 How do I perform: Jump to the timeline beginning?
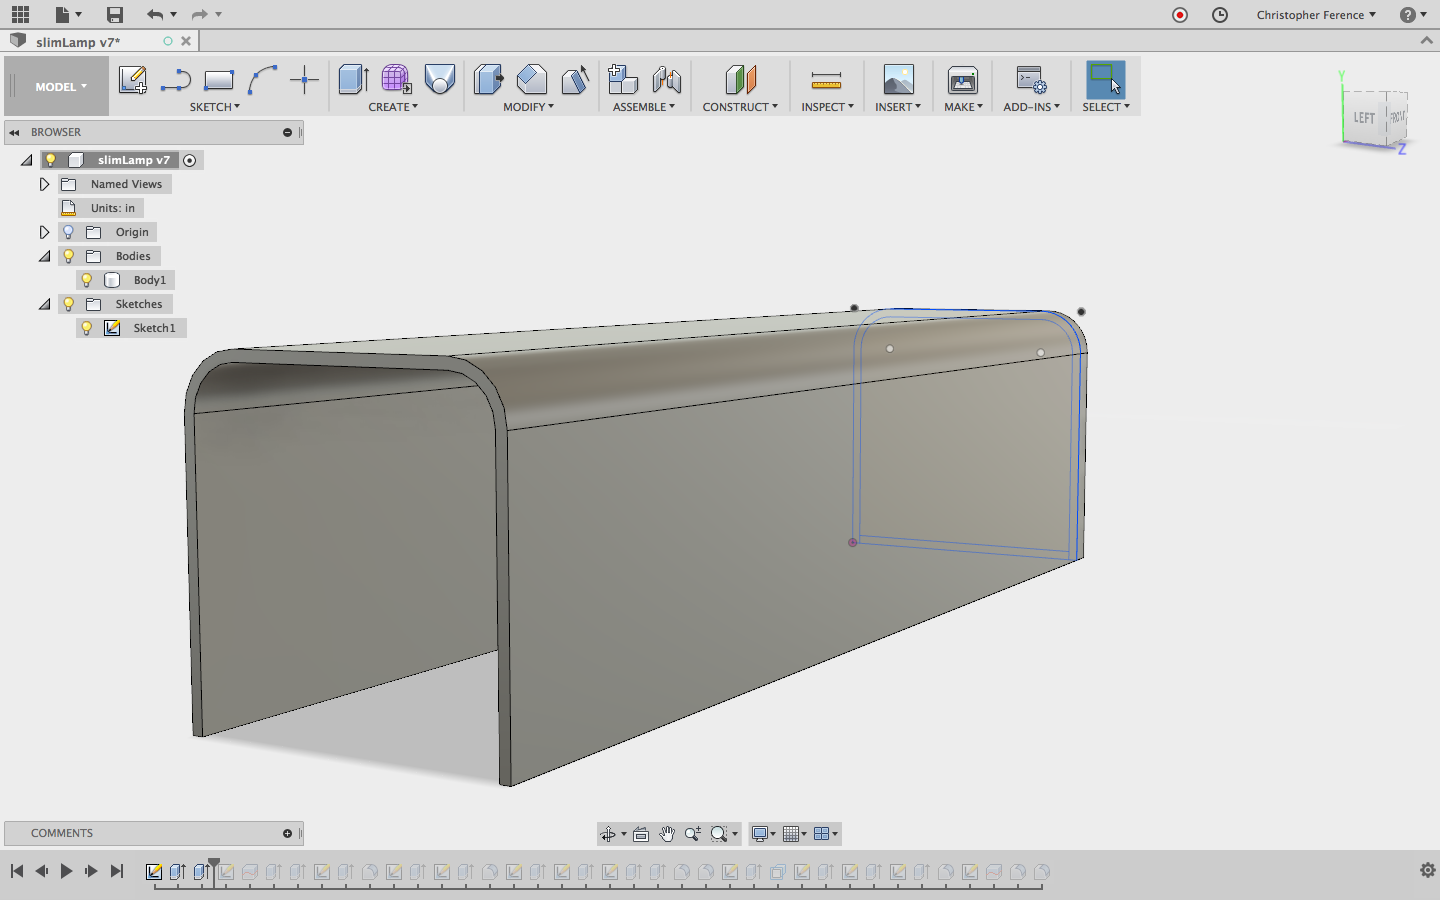[x=17, y=871]
